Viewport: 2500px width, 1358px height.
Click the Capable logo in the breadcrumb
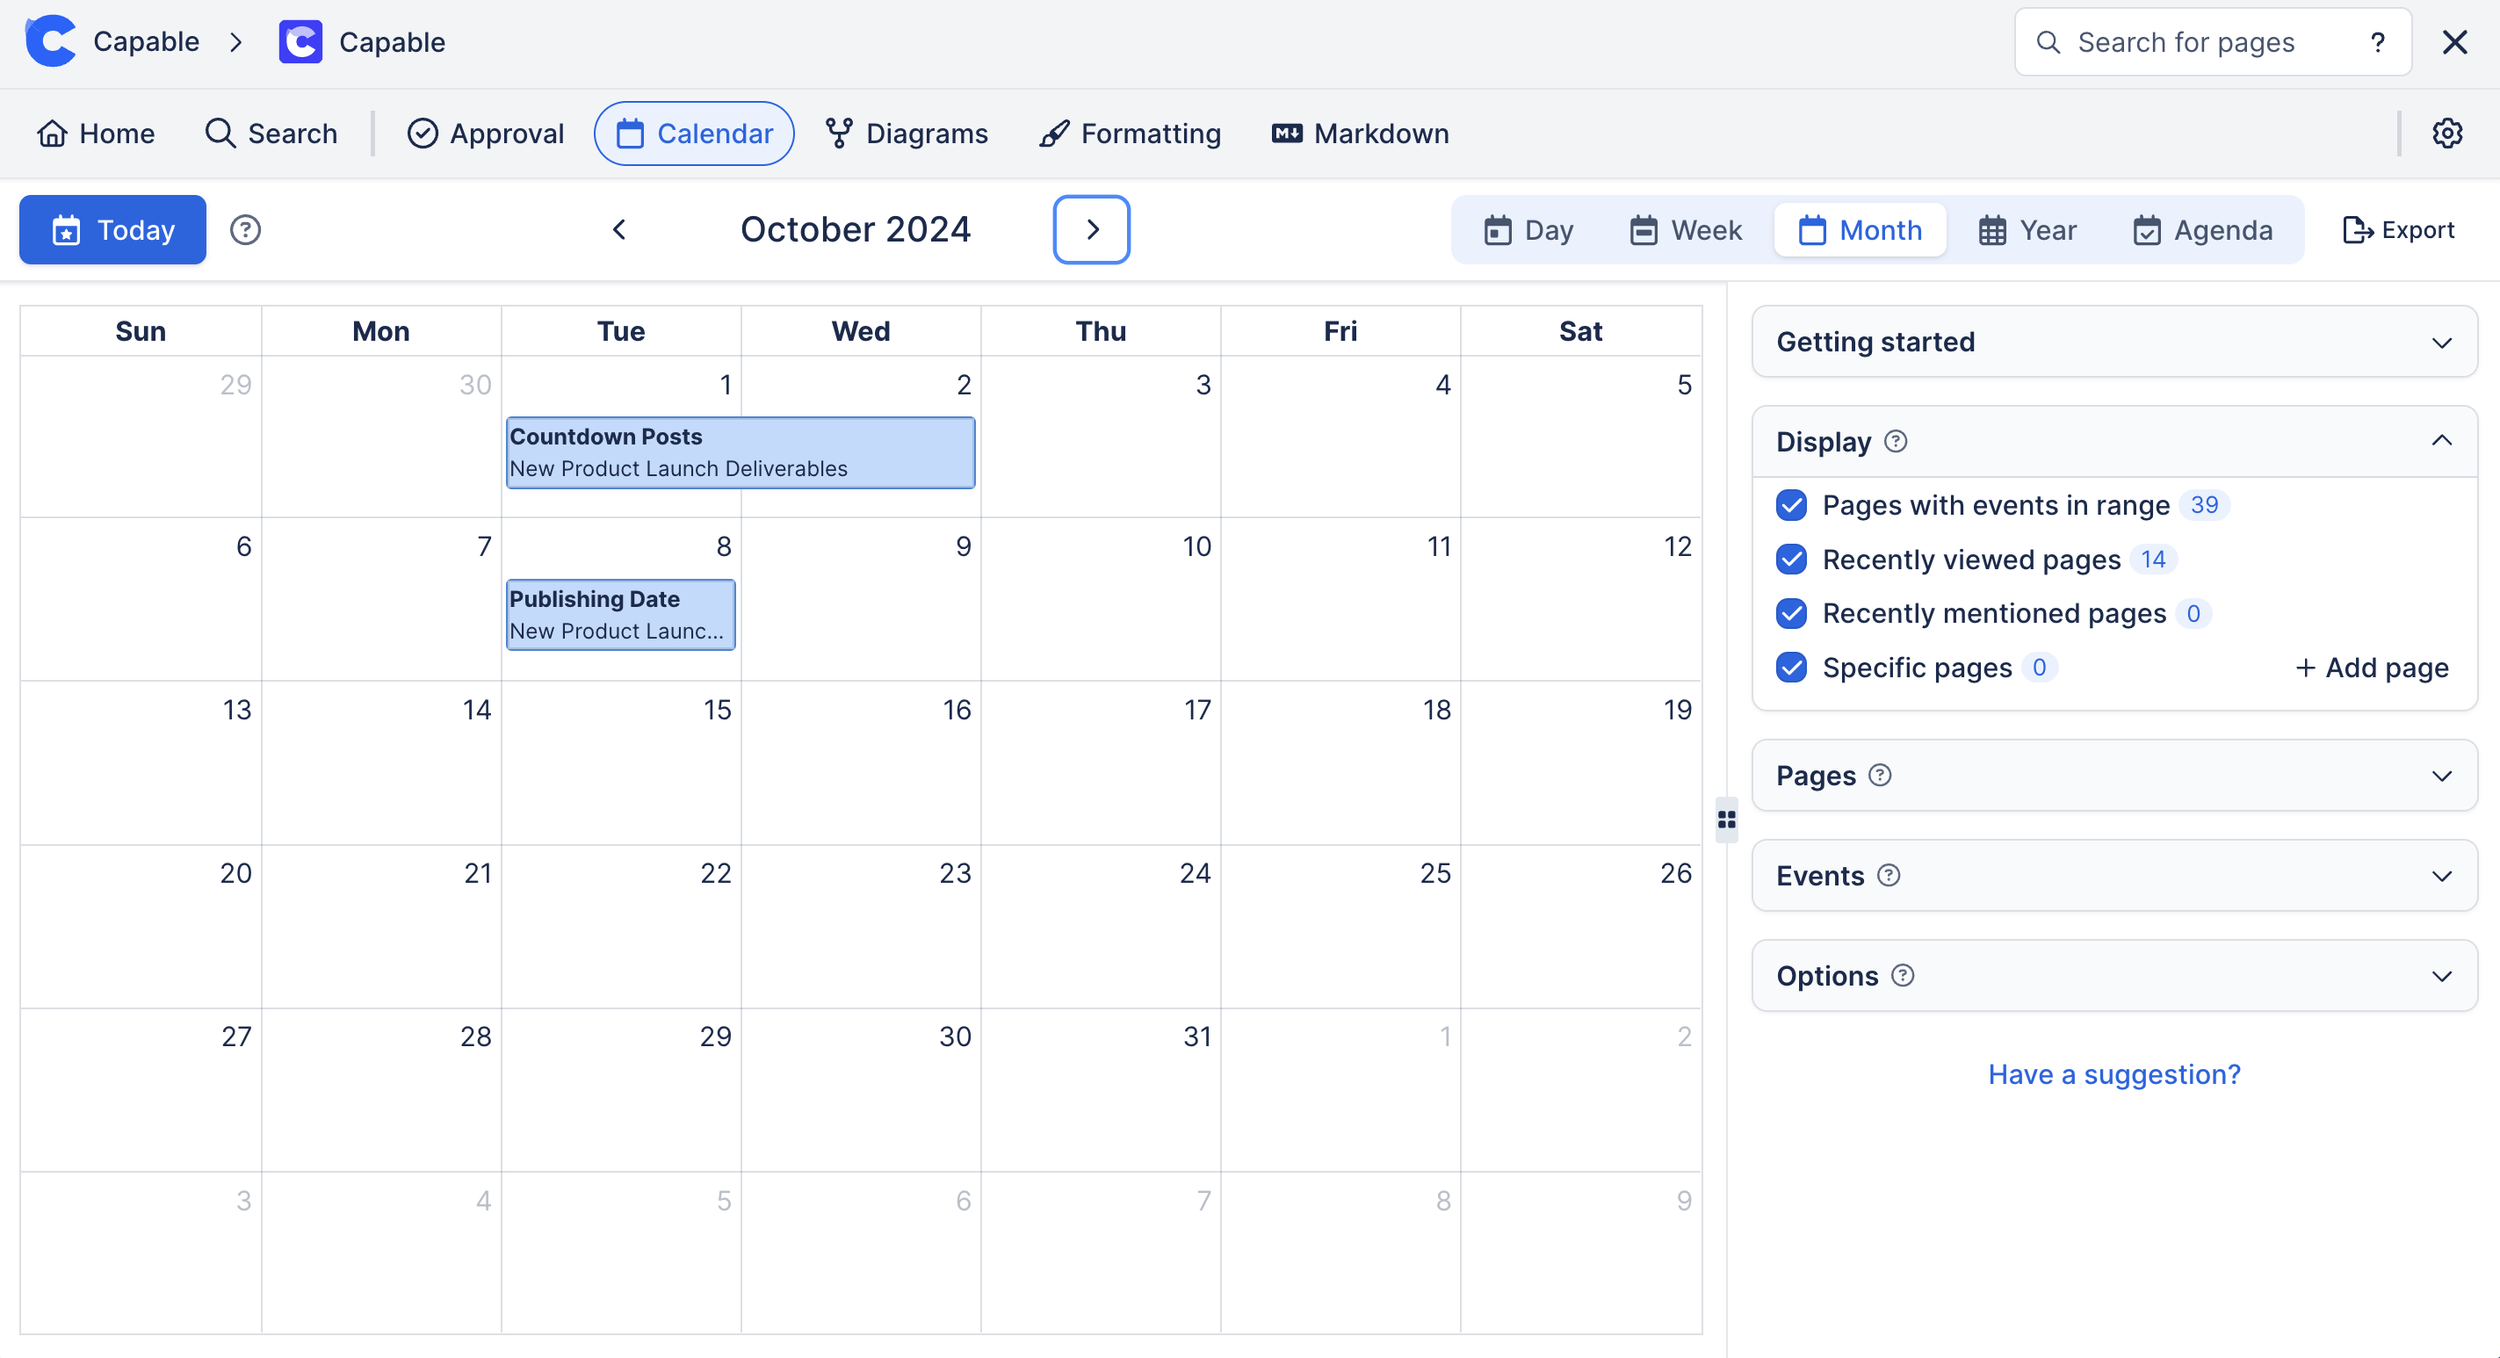pos(51,42)
